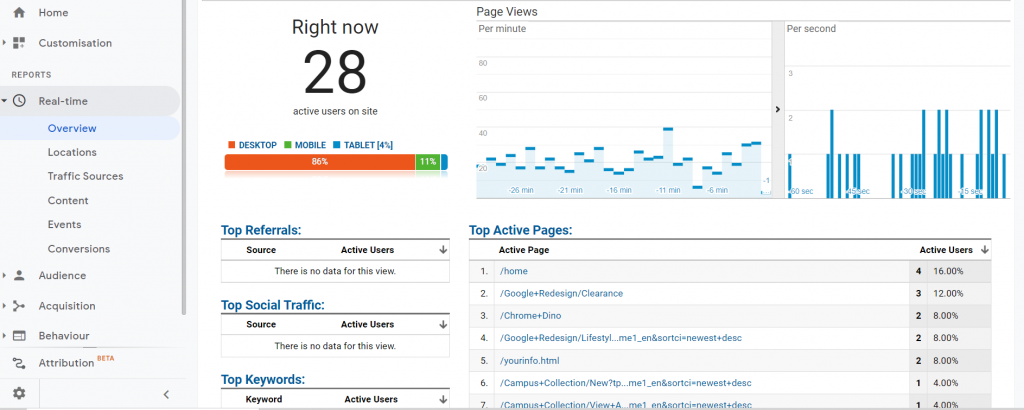Screen dimensions: 1024x410
Task: Click the Acquisition arrows icon
Action: (19, 306)
